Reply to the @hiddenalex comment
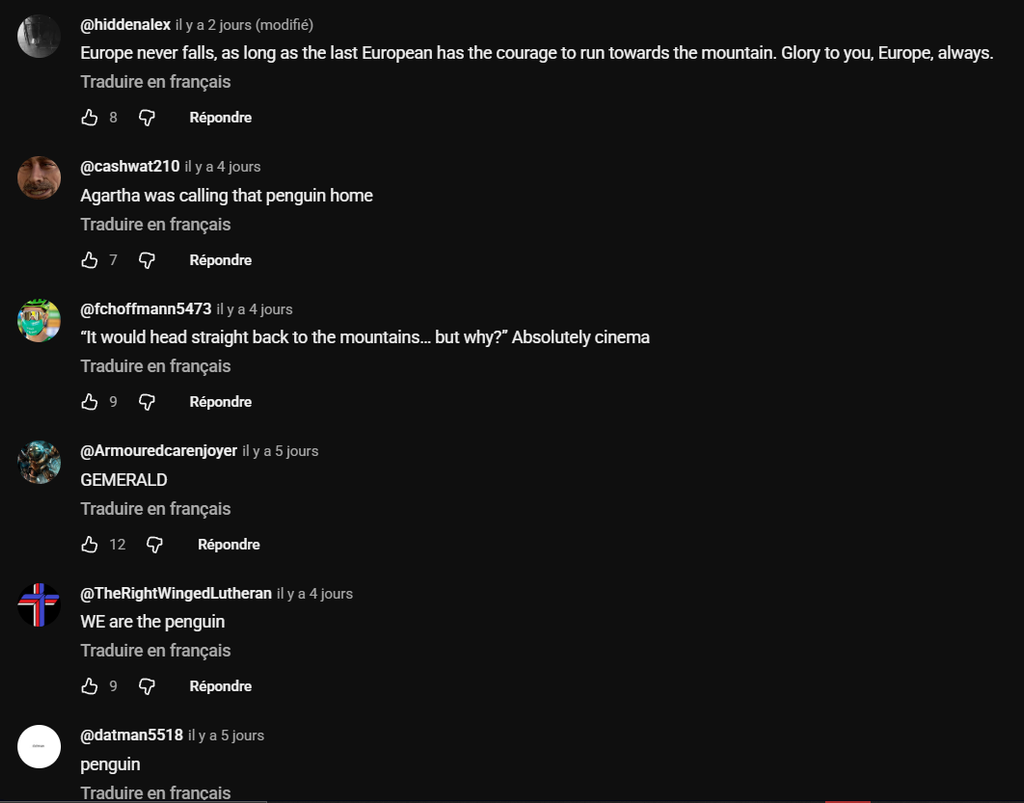This screenshot has width=1024, height=803. 220,118
